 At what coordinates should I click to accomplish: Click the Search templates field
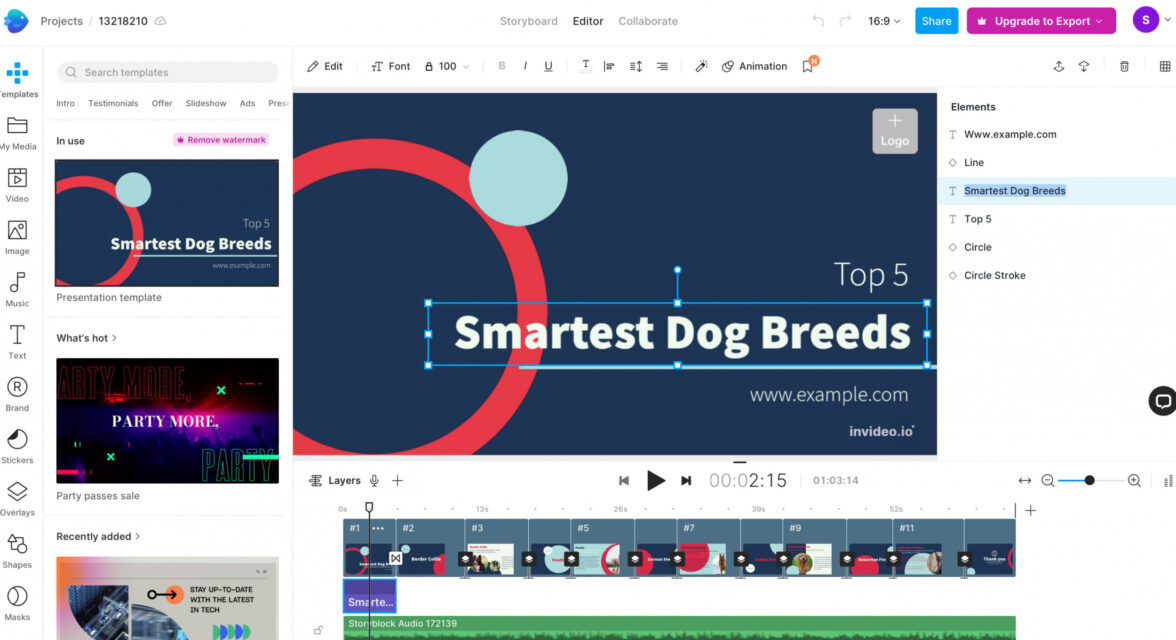coord(167,72)
